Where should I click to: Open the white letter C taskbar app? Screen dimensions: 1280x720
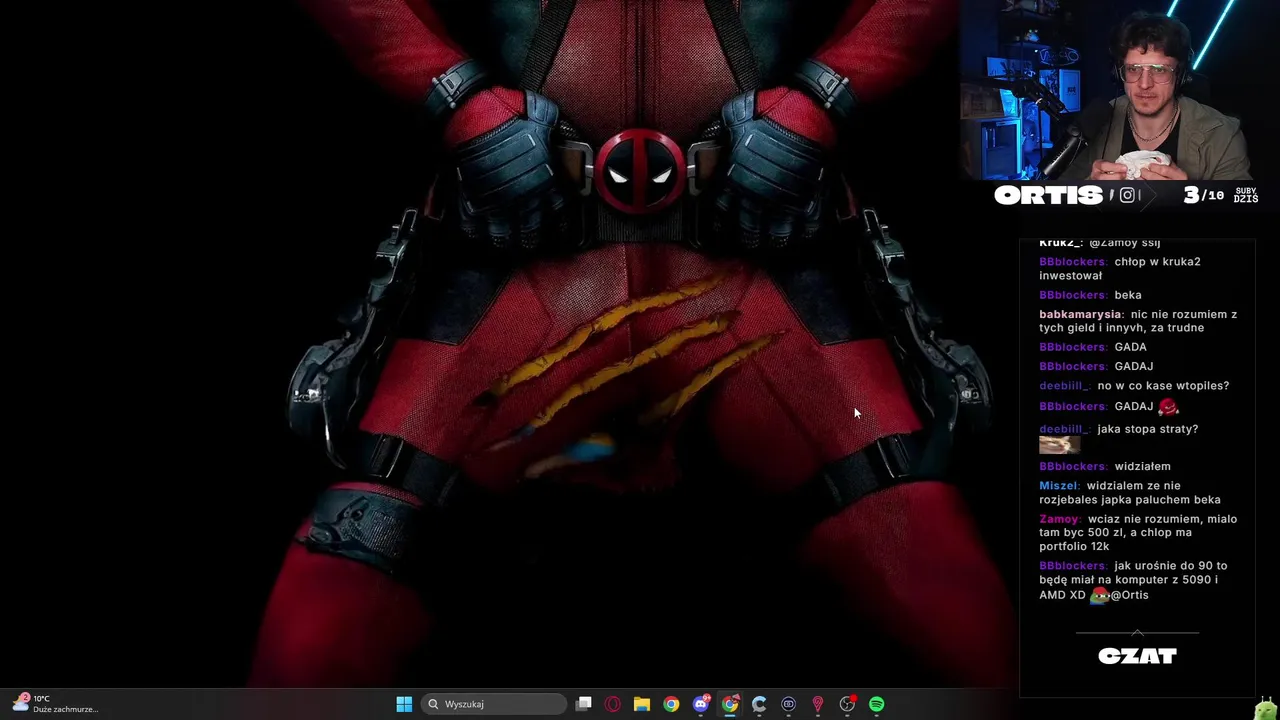[759, 704]
